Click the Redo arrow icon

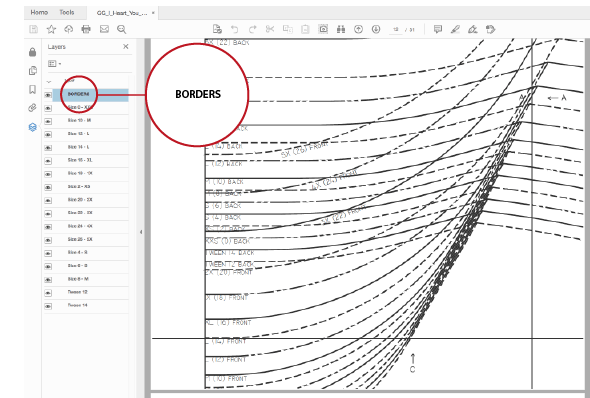252,29
